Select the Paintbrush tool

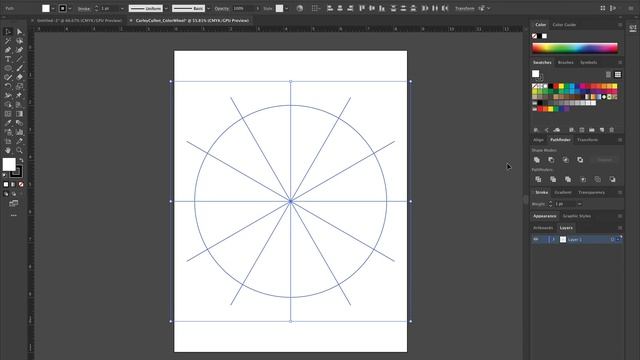point(19,68)
